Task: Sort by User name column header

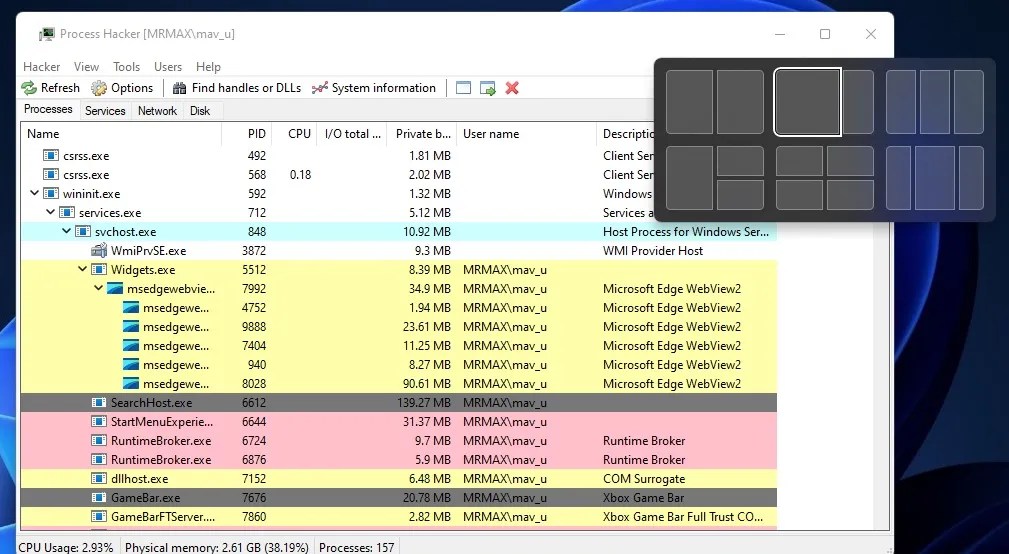Action: tap(526, 134)
